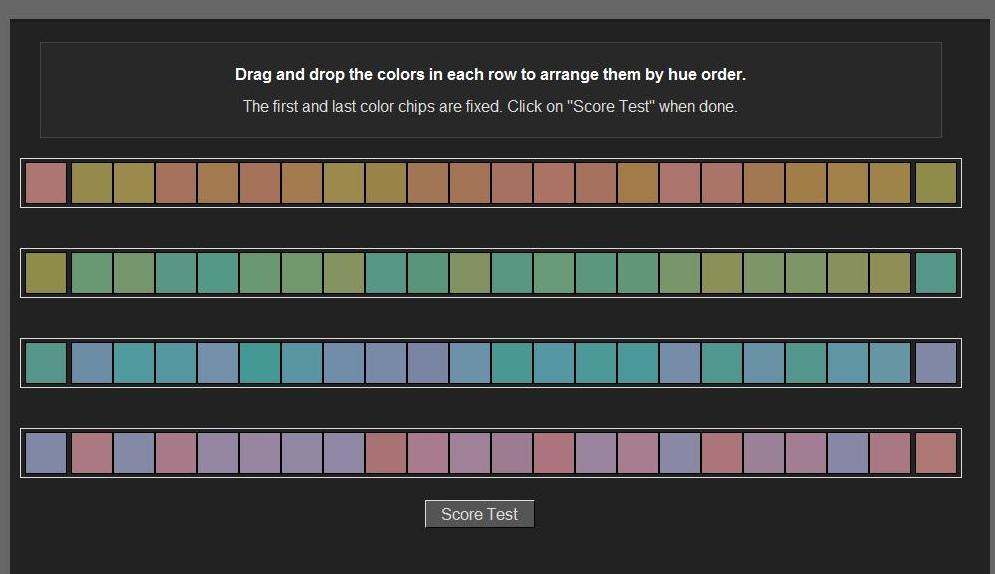Click the second-to-last olive chip in second row
The width and height of the screenshot is (995, 574).
(x=890, y=273)
